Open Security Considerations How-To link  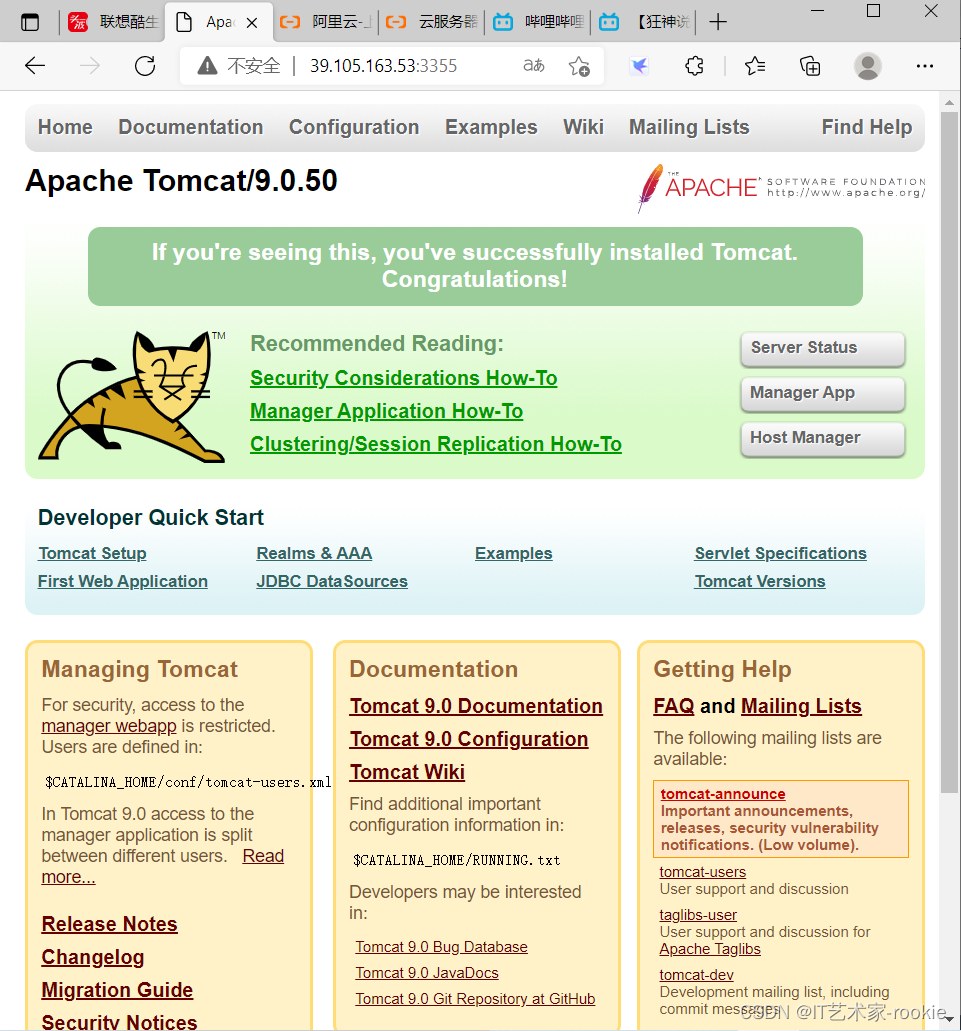tap(404, 378)
